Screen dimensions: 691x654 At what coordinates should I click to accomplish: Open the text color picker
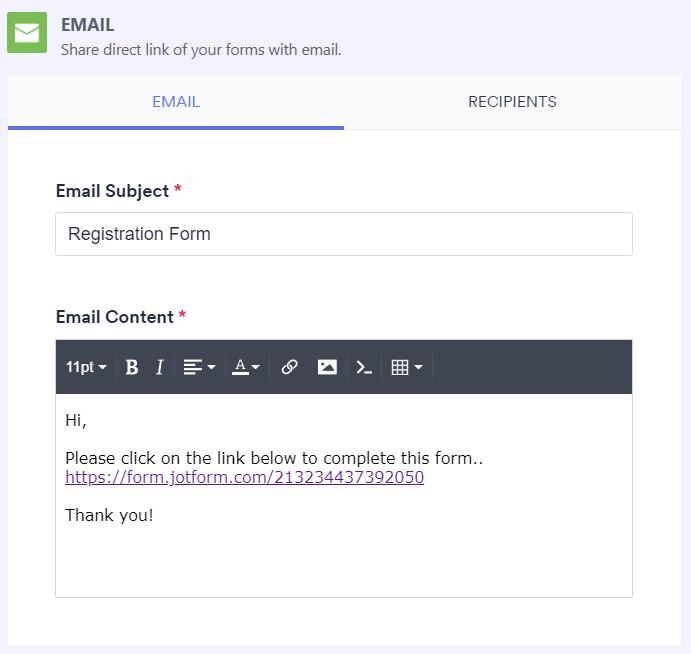[x=245, y=367]
